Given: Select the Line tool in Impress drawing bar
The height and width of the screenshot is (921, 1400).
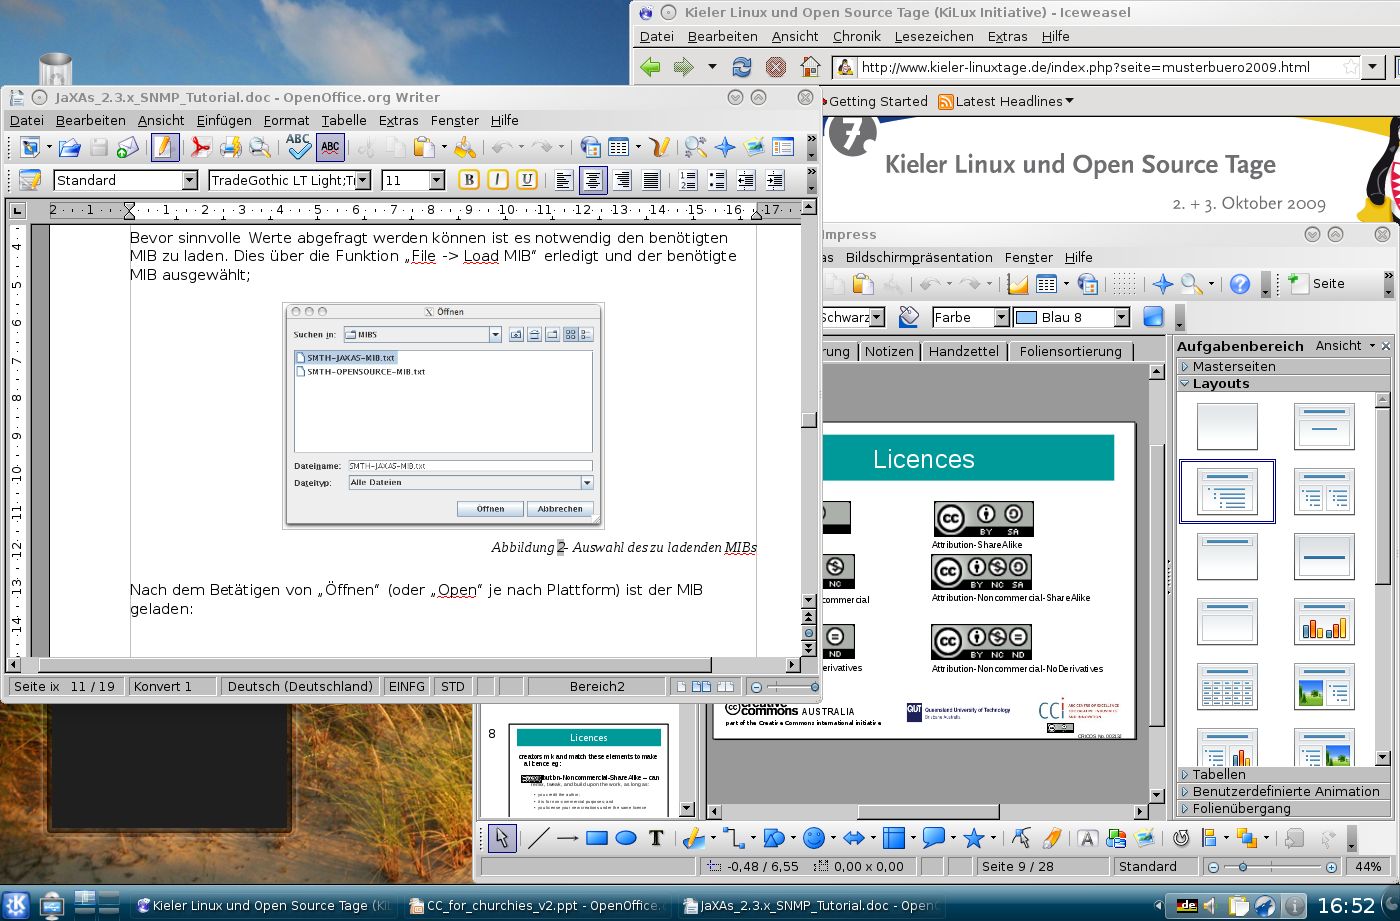Looking at the screenshot, I should [x=538, y=838].
